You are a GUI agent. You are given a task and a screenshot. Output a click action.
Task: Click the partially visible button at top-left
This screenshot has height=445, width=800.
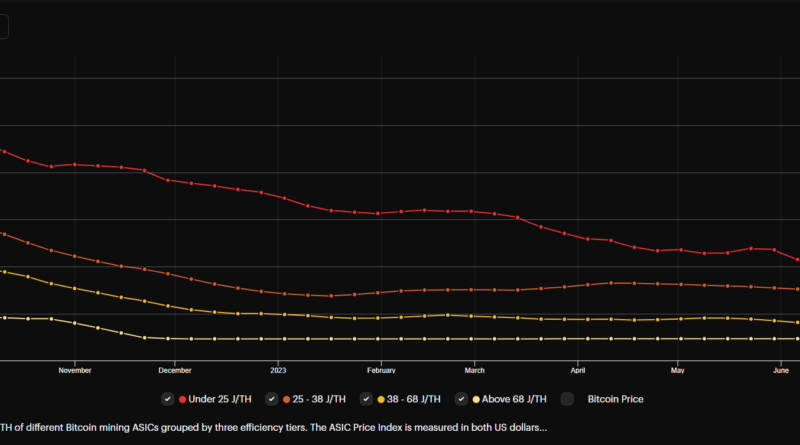pos(4,27)
